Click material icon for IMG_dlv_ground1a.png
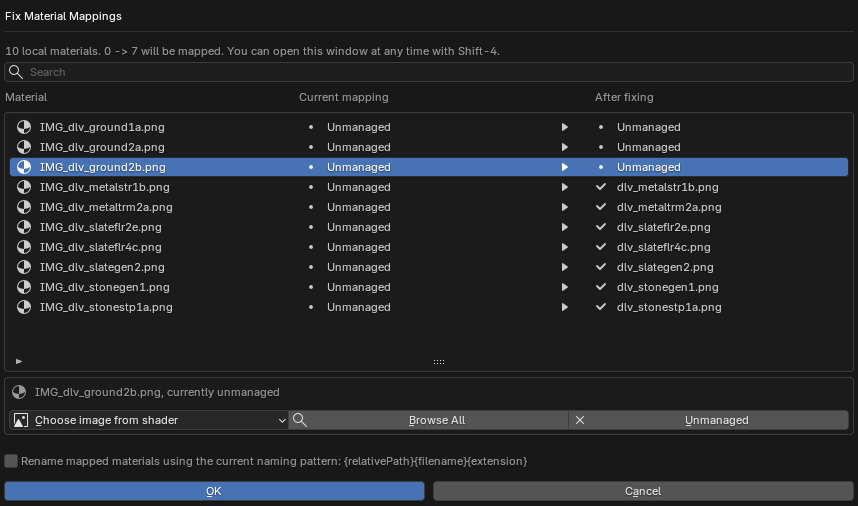The image size is (858, 506). (24, 127)
